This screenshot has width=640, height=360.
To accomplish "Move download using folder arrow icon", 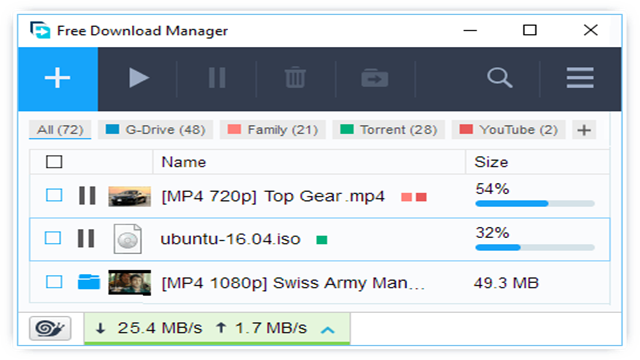I will (375, 78).
